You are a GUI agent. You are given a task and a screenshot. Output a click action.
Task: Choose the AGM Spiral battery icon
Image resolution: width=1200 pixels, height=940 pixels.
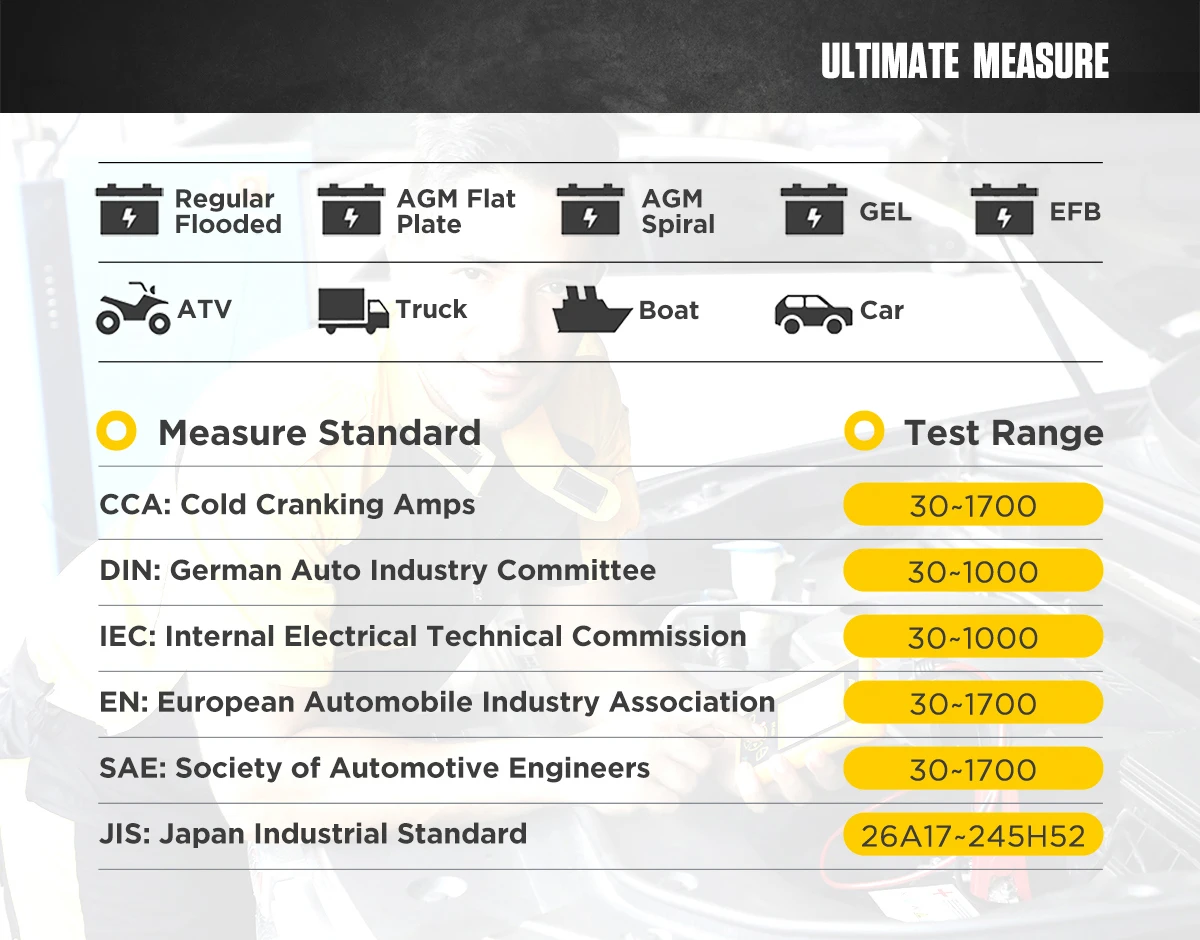(x=589, y=211)
